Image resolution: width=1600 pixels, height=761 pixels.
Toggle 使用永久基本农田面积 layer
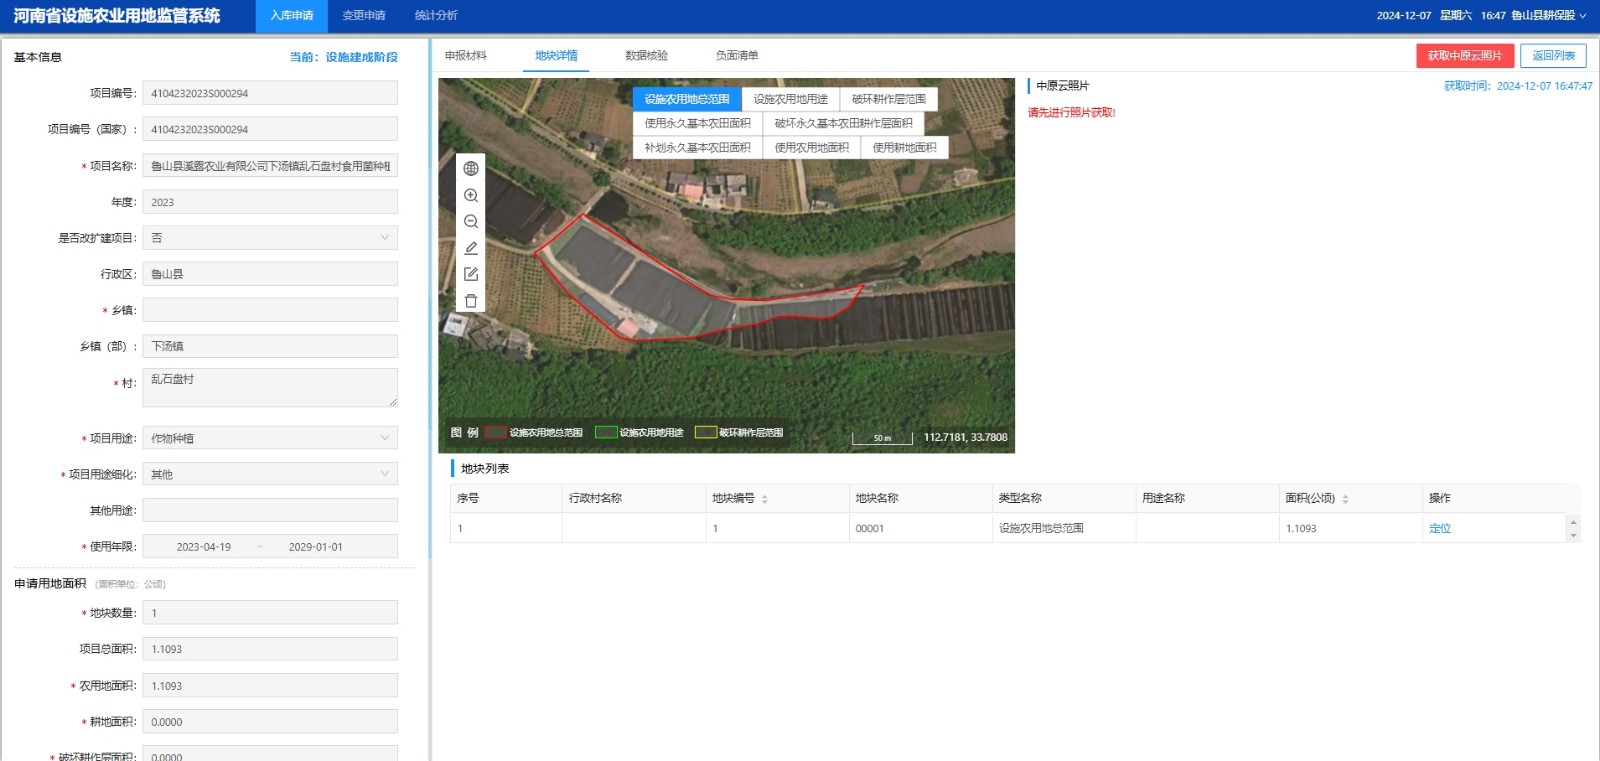tap(698, 123)
